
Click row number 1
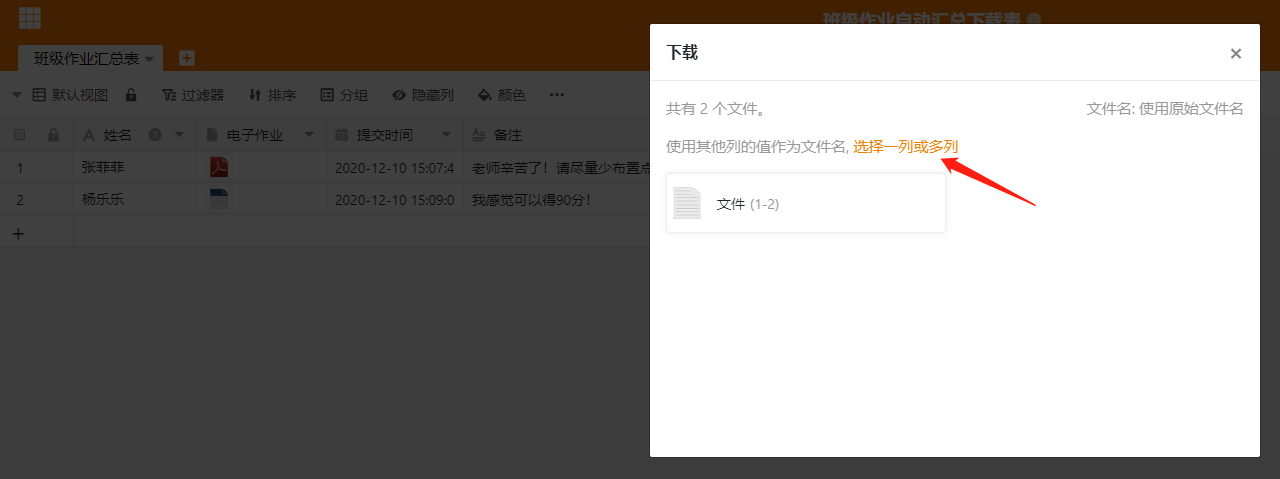tap(19, 167)
